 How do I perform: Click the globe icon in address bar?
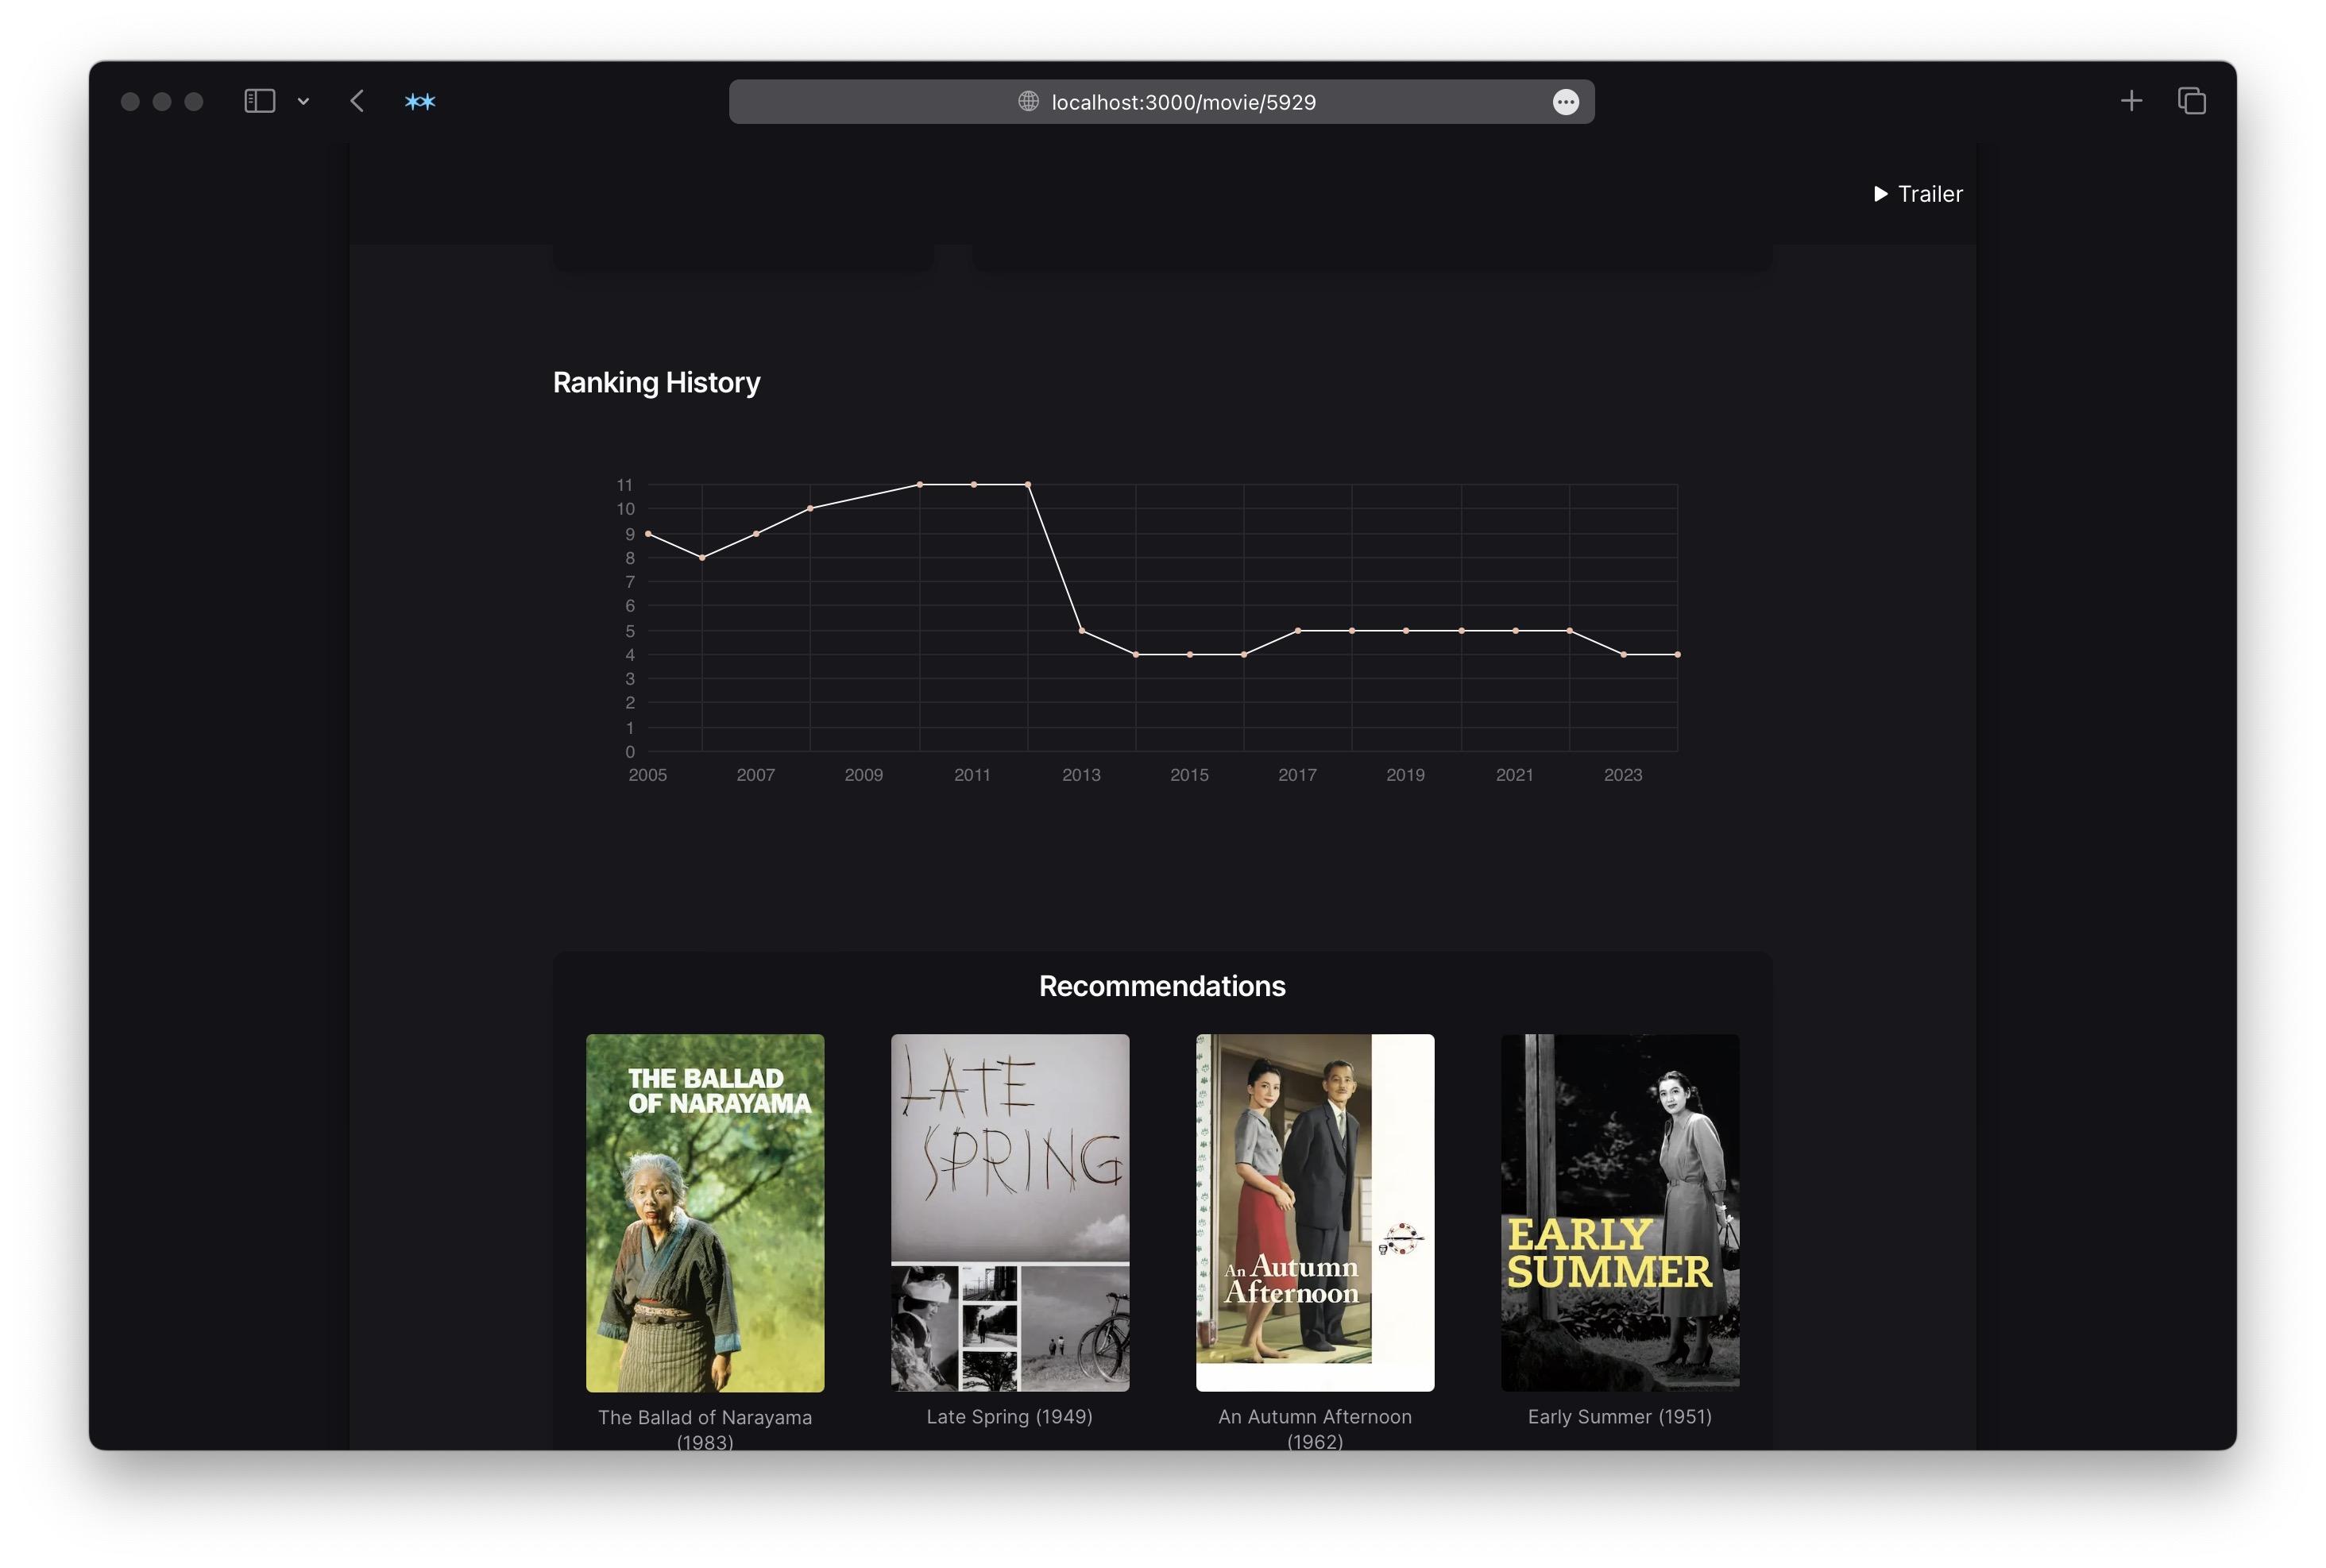(x=1028, y=101)
